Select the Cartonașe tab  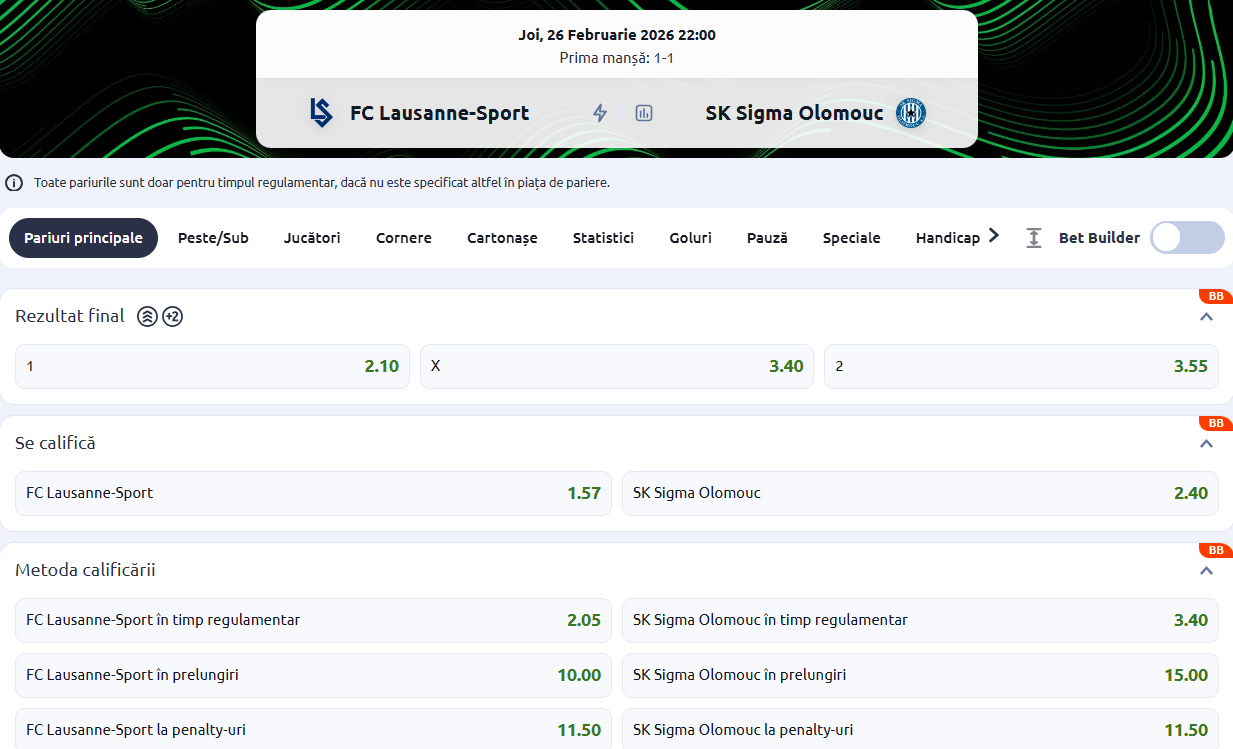coord(502,238)
